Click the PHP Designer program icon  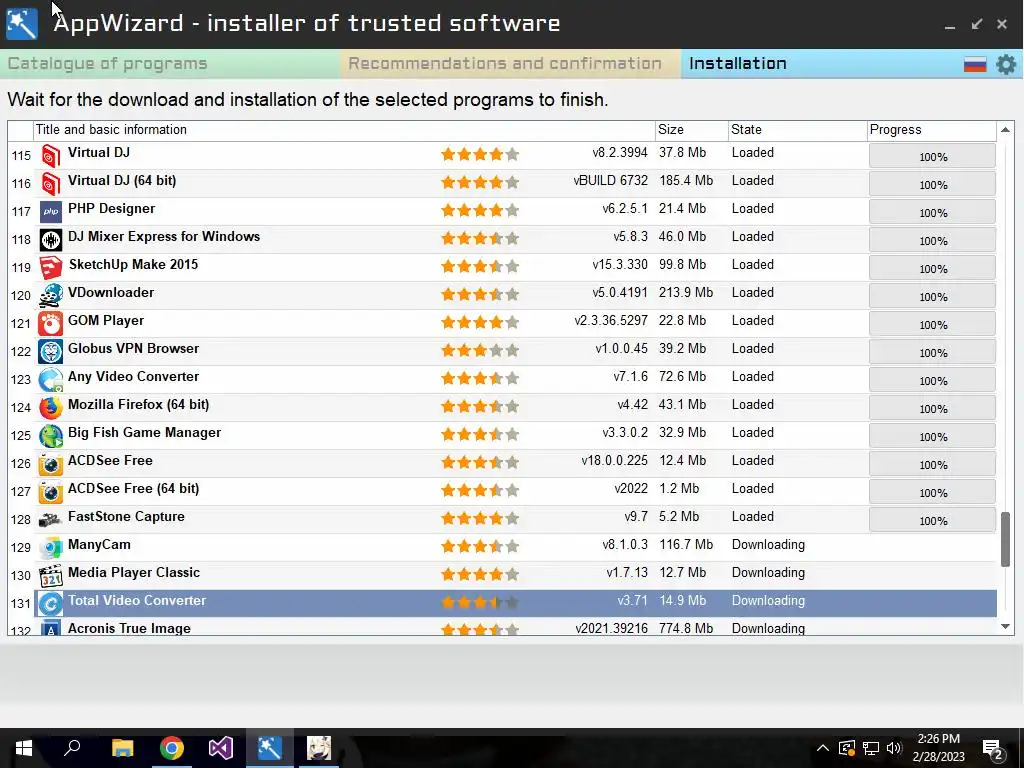coord(50,212)
